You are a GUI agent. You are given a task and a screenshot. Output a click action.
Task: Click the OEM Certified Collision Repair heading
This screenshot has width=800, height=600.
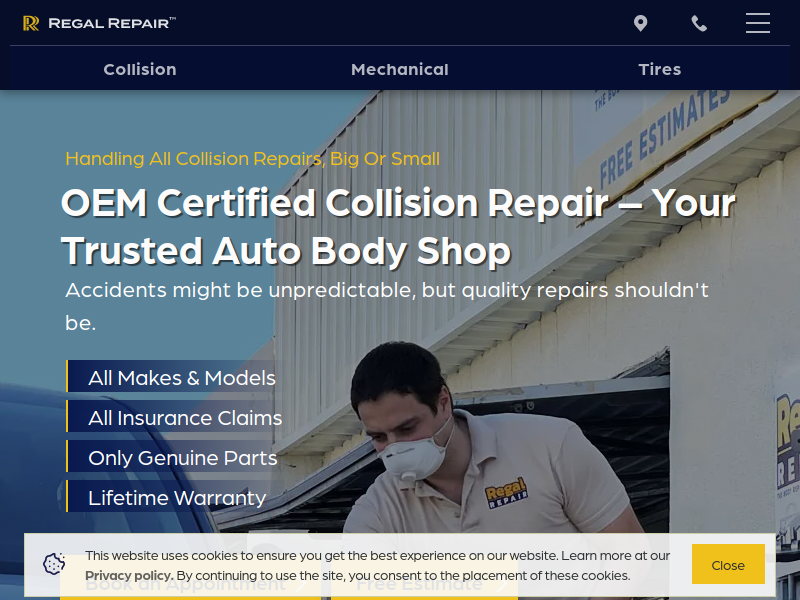[x=398, y=227]
